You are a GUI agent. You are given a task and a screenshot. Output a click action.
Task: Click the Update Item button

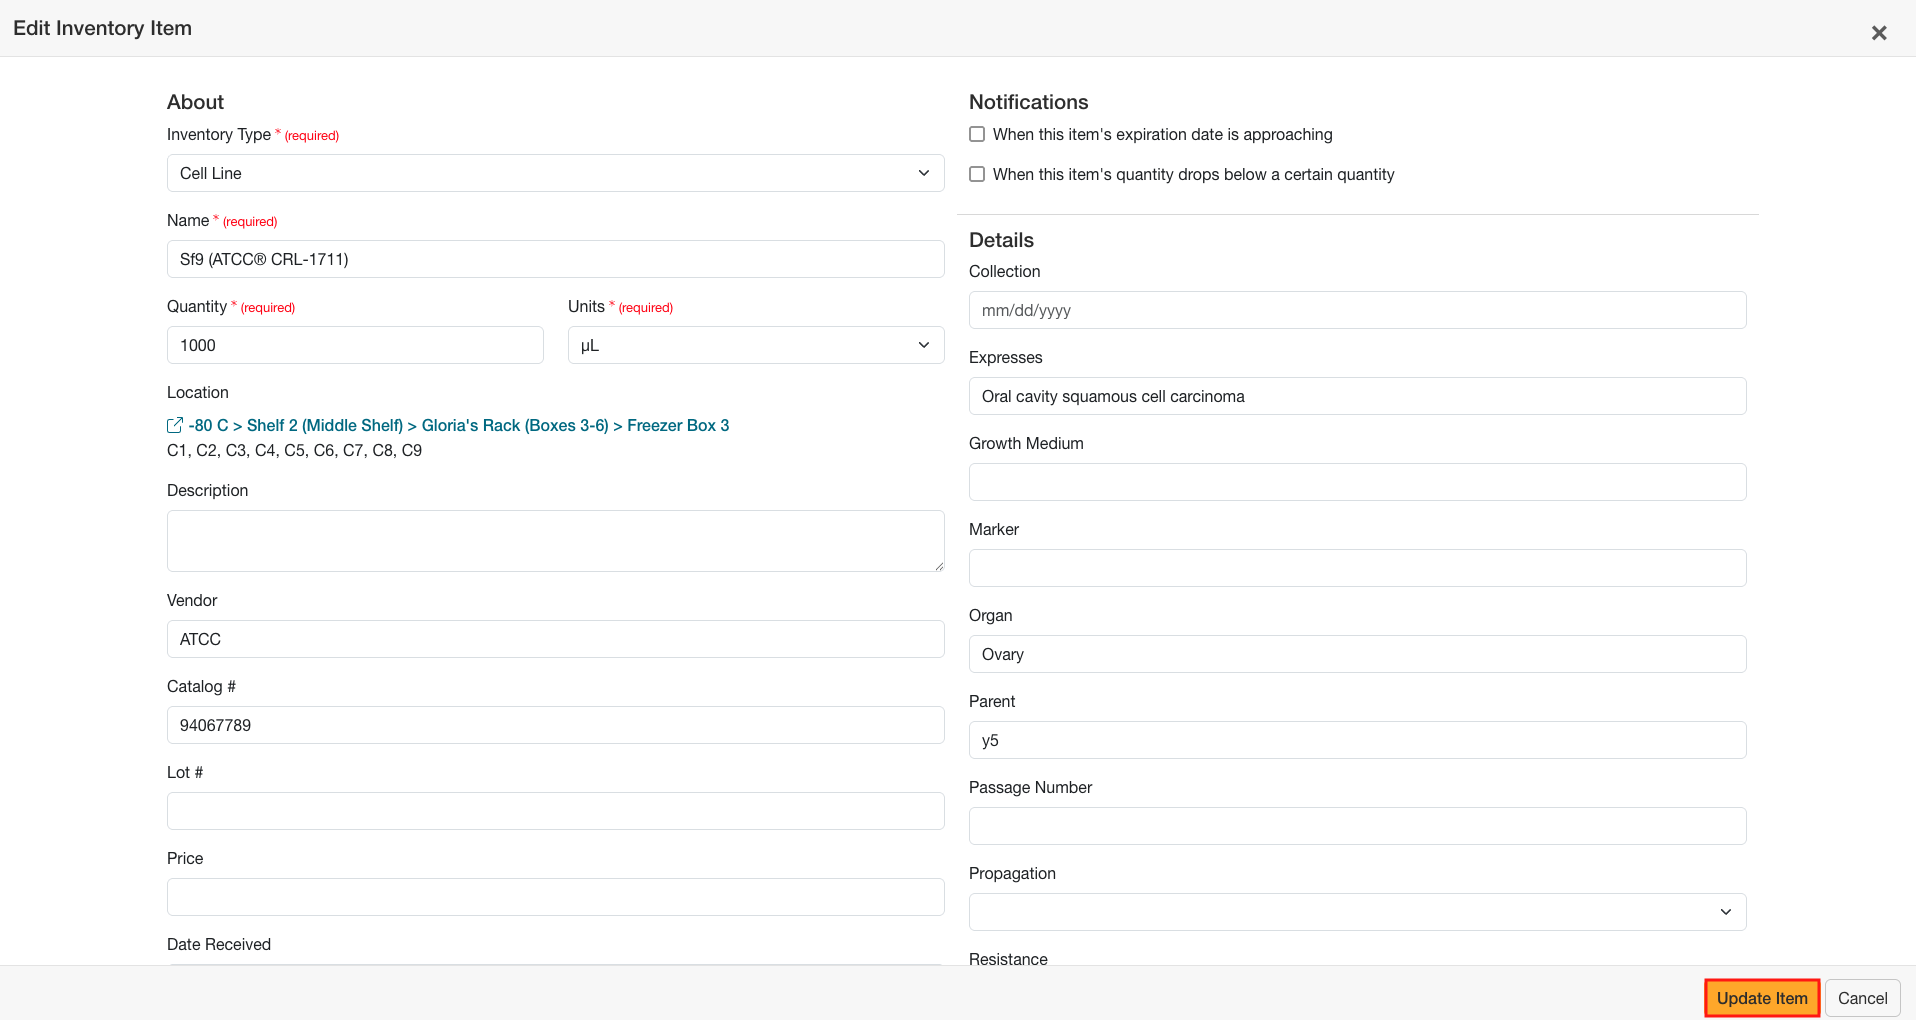tap(1761, 998)
